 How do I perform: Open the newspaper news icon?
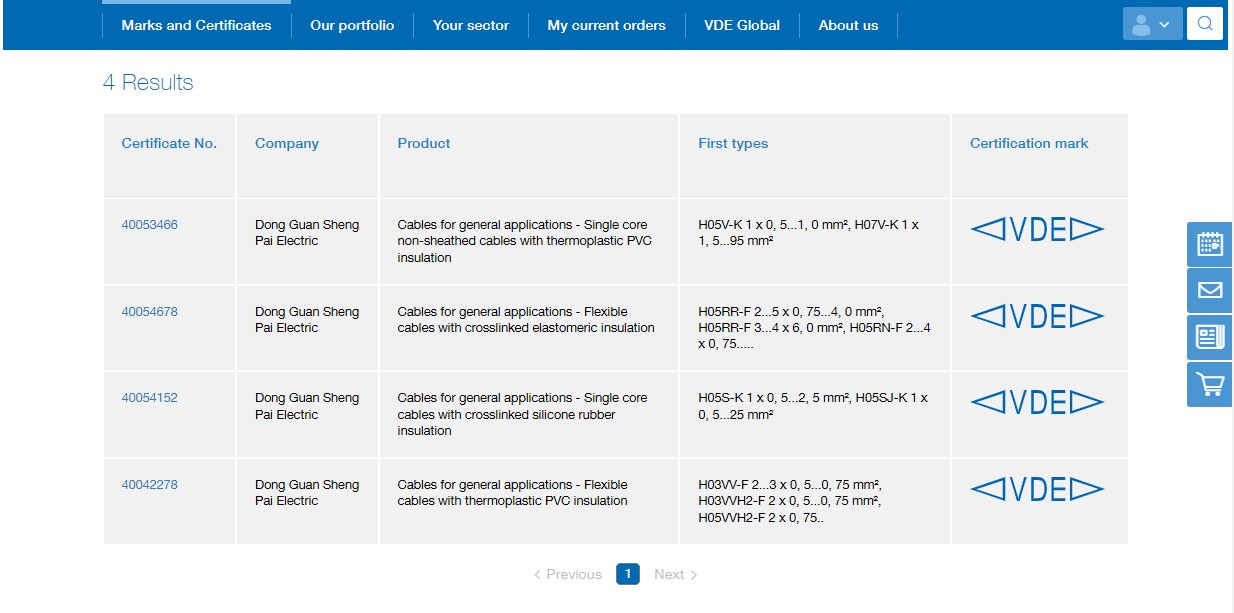pyautogui.click(x=1209, y=337)
